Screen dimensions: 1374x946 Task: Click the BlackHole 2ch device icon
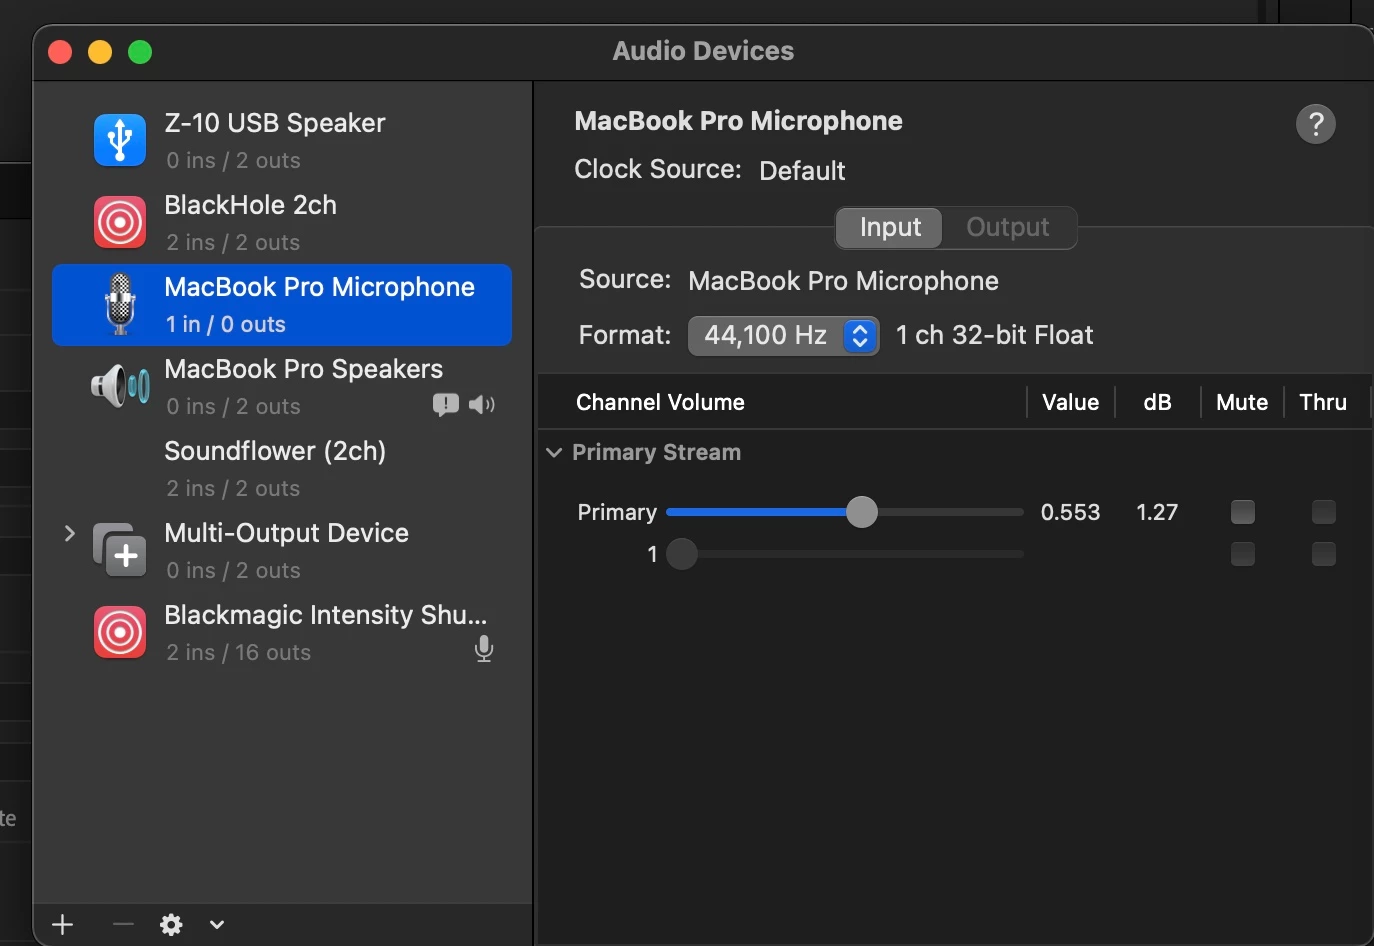(x=120, y=222)
